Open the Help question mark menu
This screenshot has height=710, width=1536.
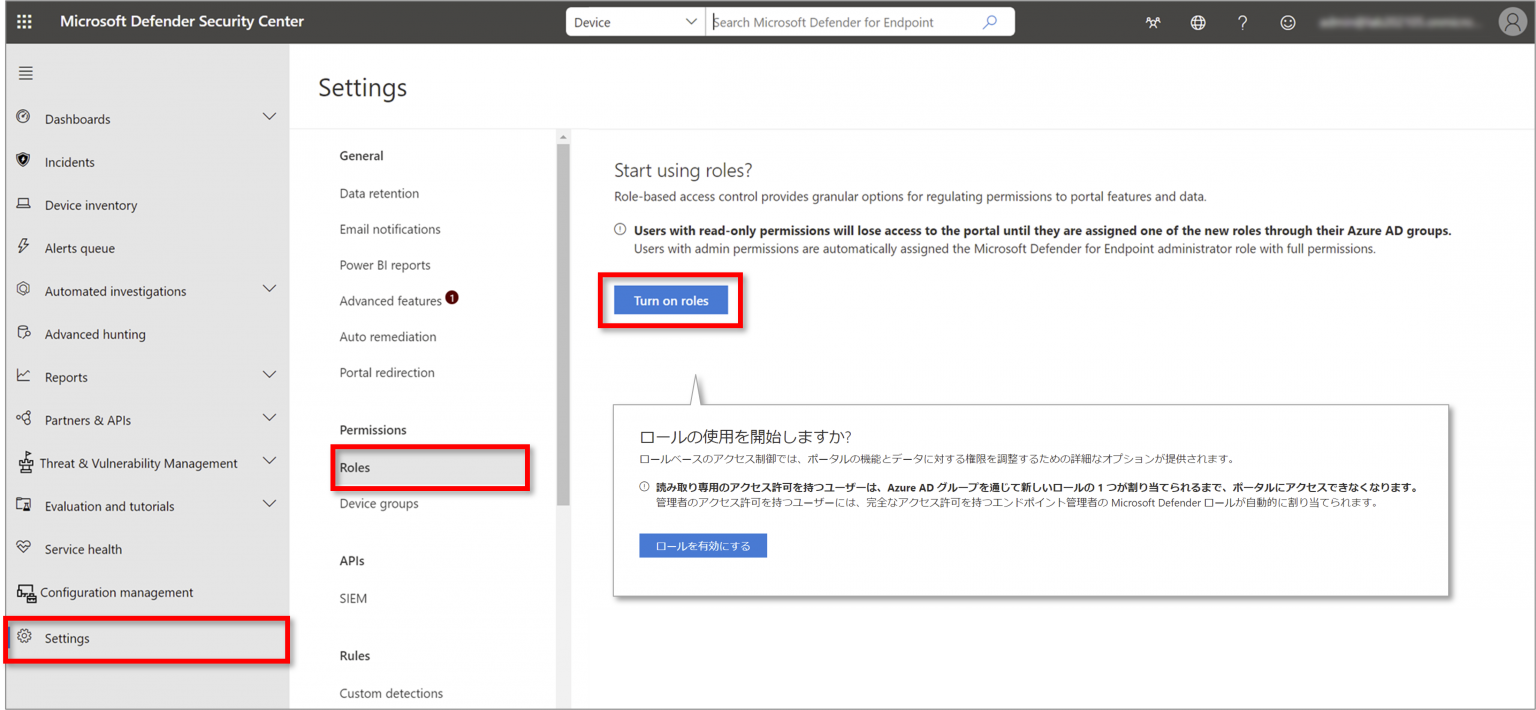(x=1242, y=21)
